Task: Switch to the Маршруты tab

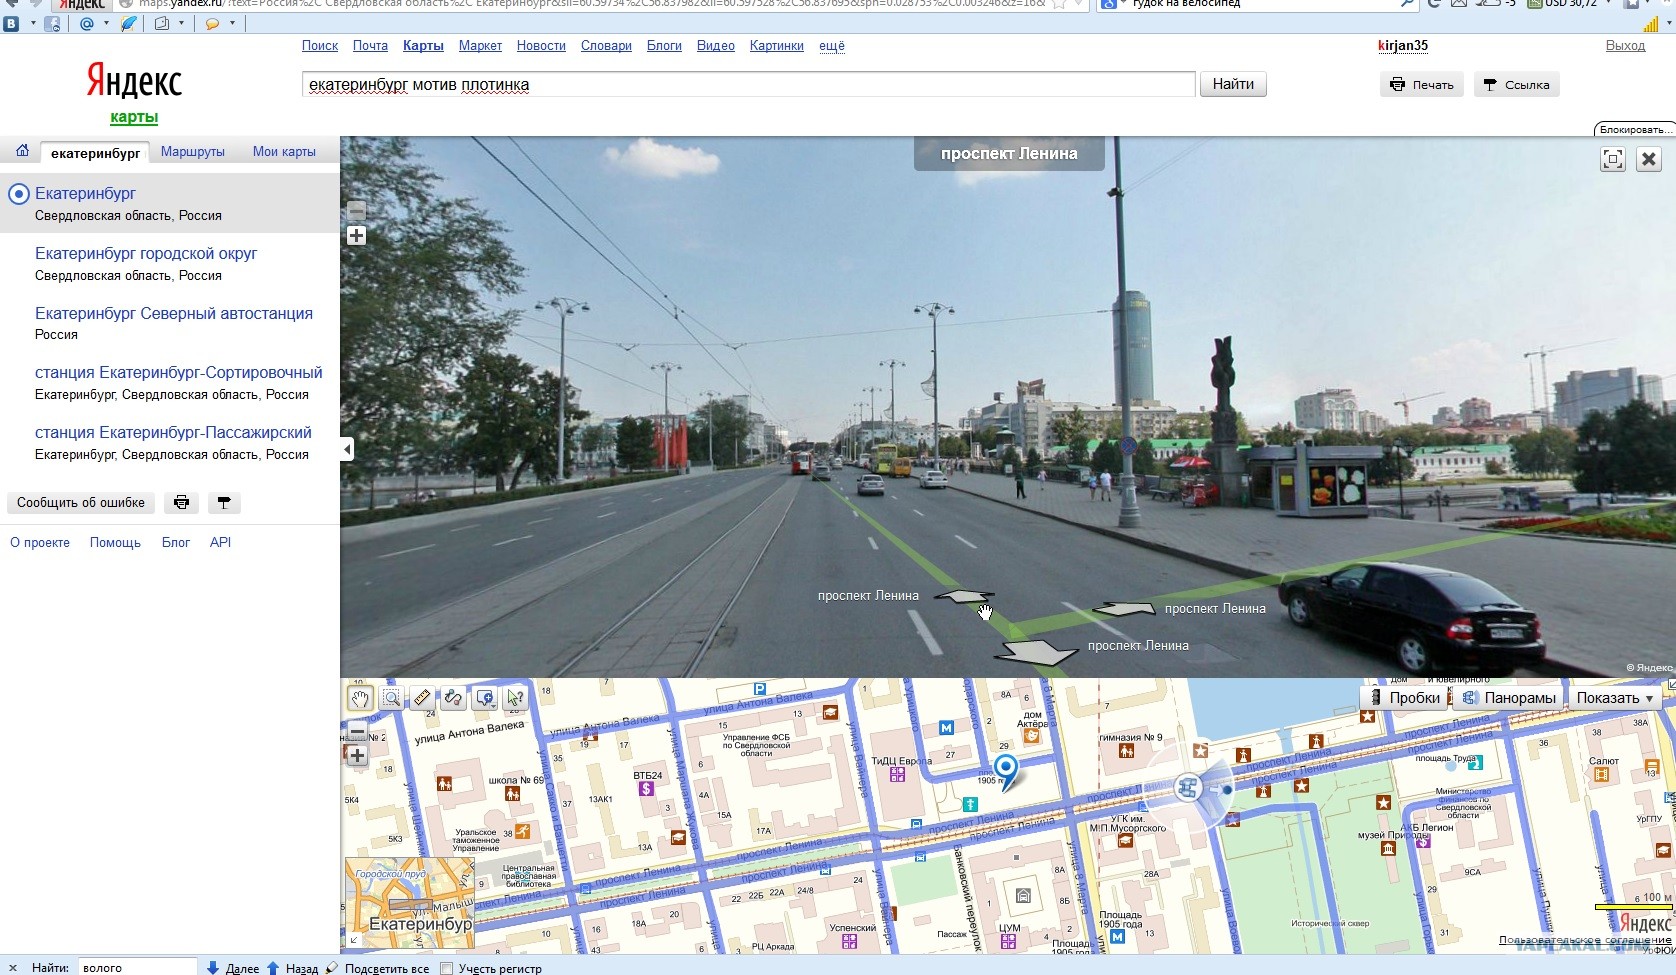Action: (x=193, y=152)
